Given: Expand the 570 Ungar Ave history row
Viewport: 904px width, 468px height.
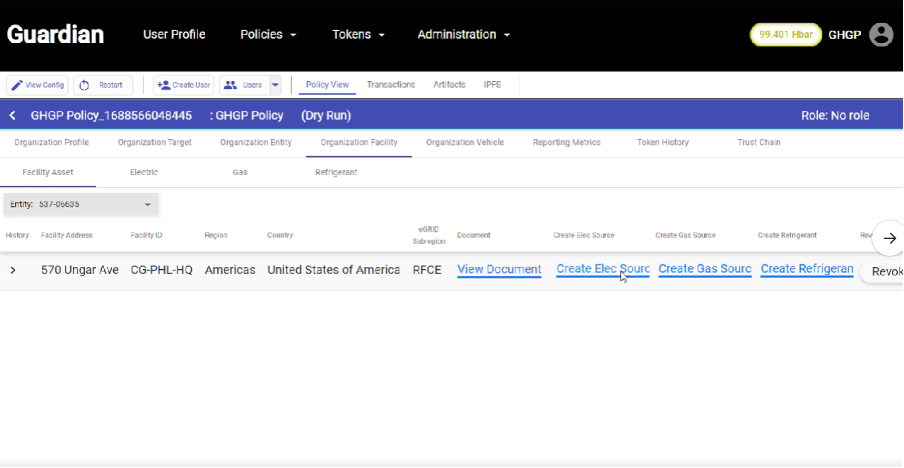Looking at the screenshot, I should (x=13, y=270).
